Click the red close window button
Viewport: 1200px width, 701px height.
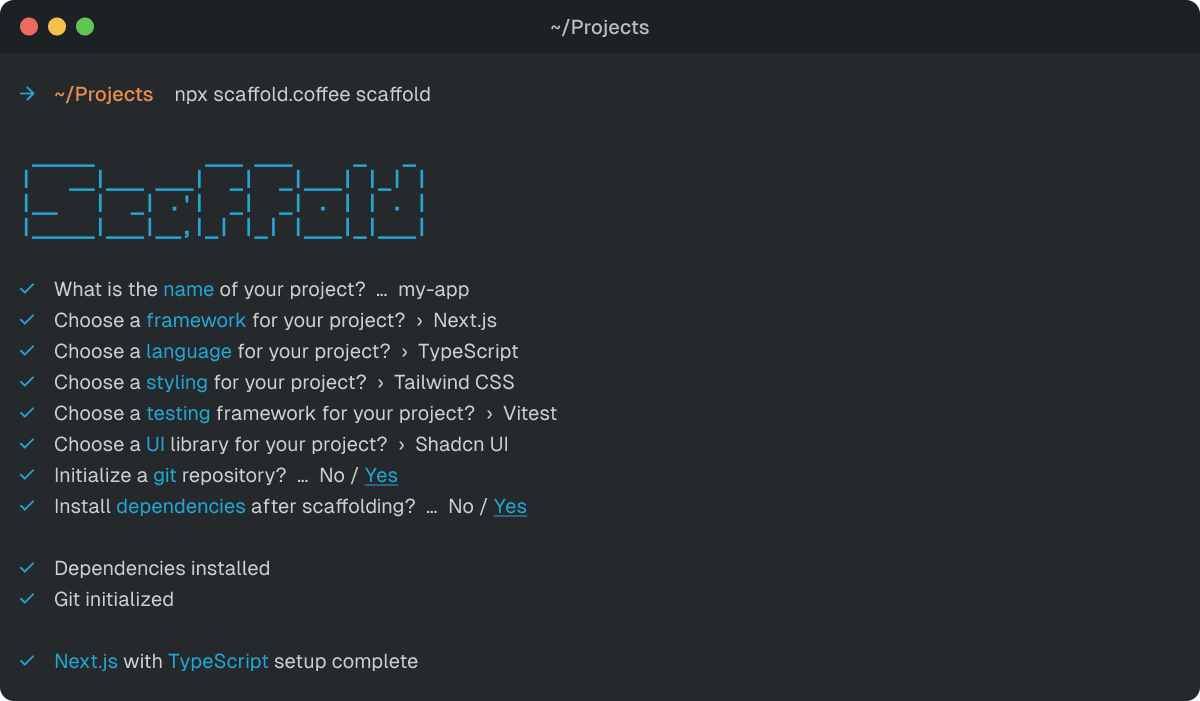[x=29, y=27]
